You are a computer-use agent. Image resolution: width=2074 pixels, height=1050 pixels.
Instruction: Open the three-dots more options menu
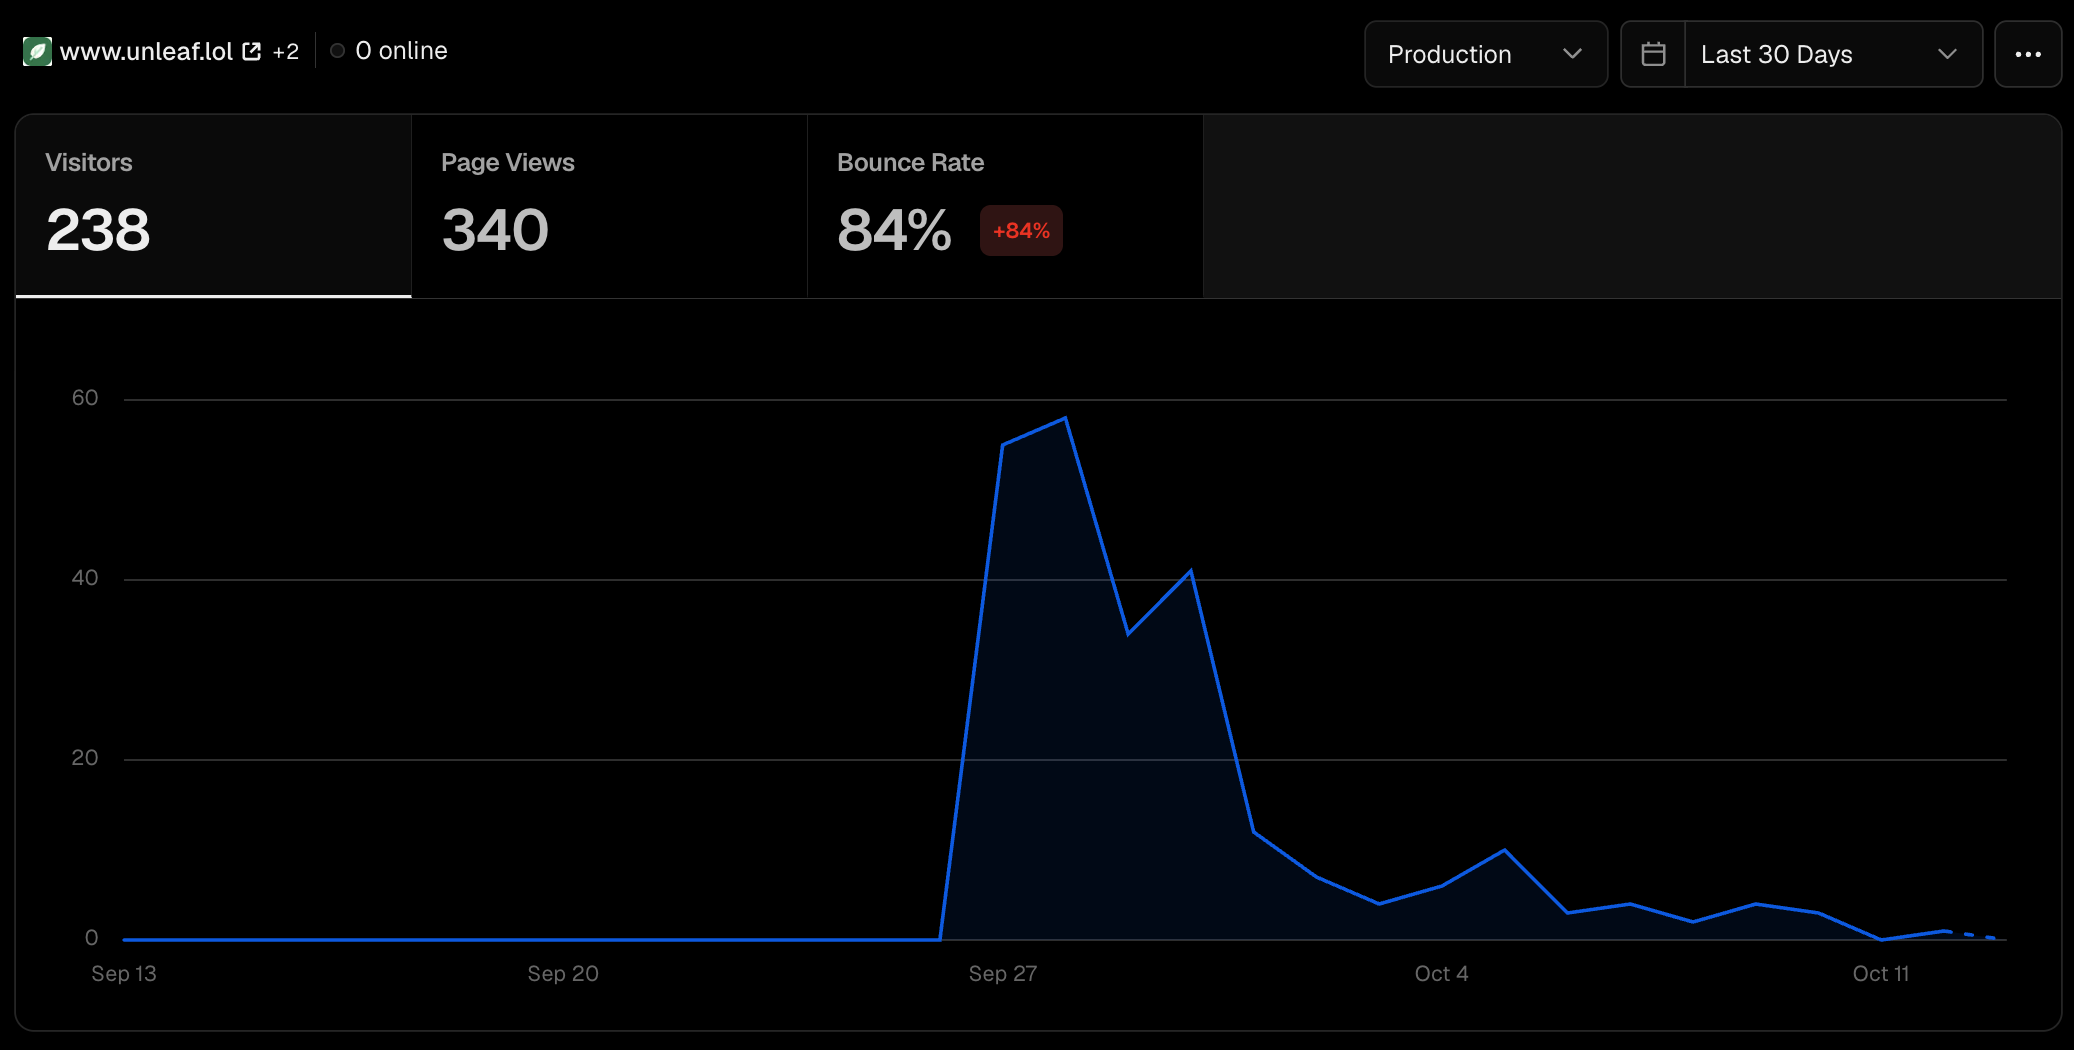pyautogui.click(x=2028, y=54)
